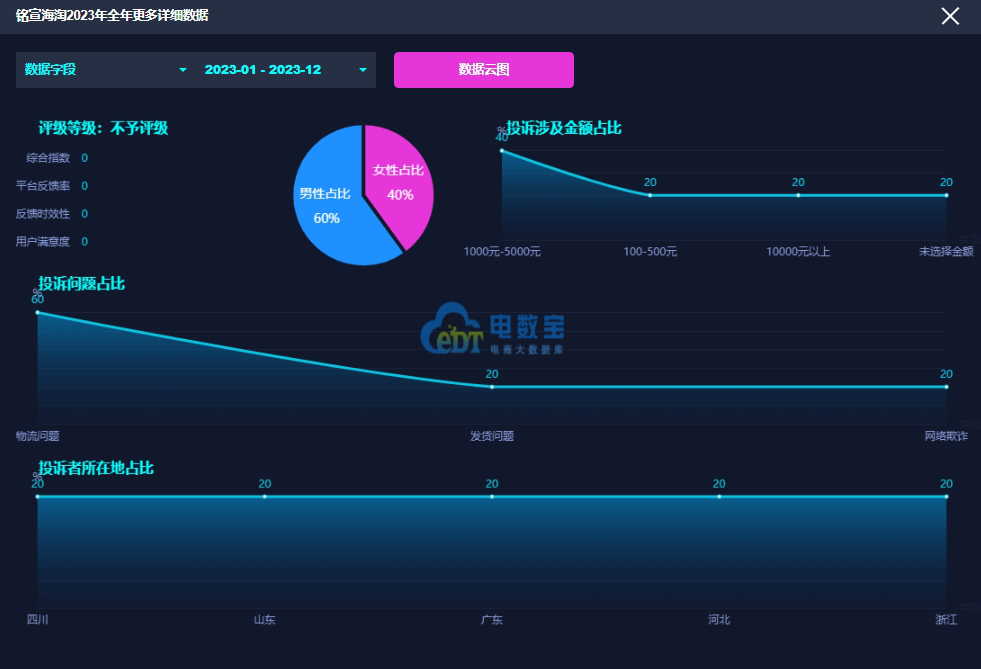Screen dimensions: 981x669
Task: Click the 河北 data point on region chart
Action: click(719, 496)
